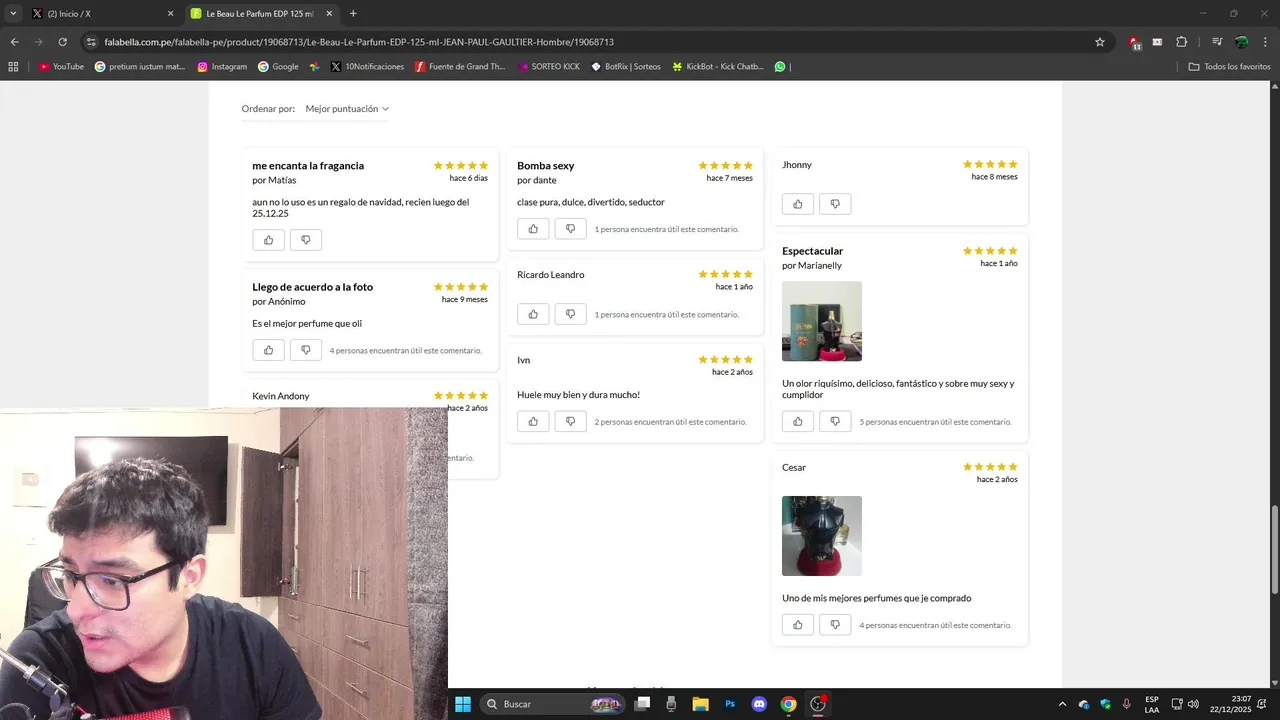Open 'Todos los favoritos' folder
The image size is (1280, 720).
[1229, 67]
